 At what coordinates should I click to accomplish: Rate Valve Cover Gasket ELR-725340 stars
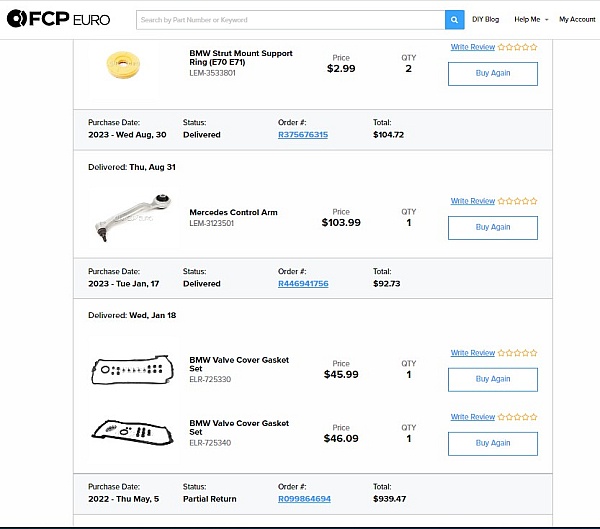click(517, 417)
